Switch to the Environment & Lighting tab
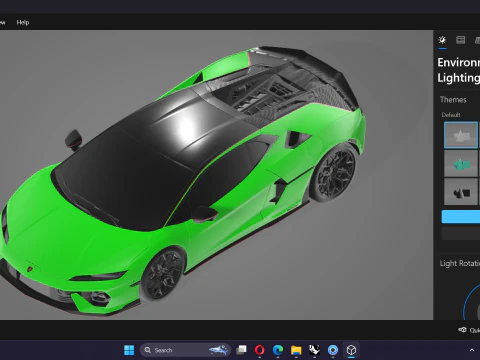The image size is (480, 360). 442,40
